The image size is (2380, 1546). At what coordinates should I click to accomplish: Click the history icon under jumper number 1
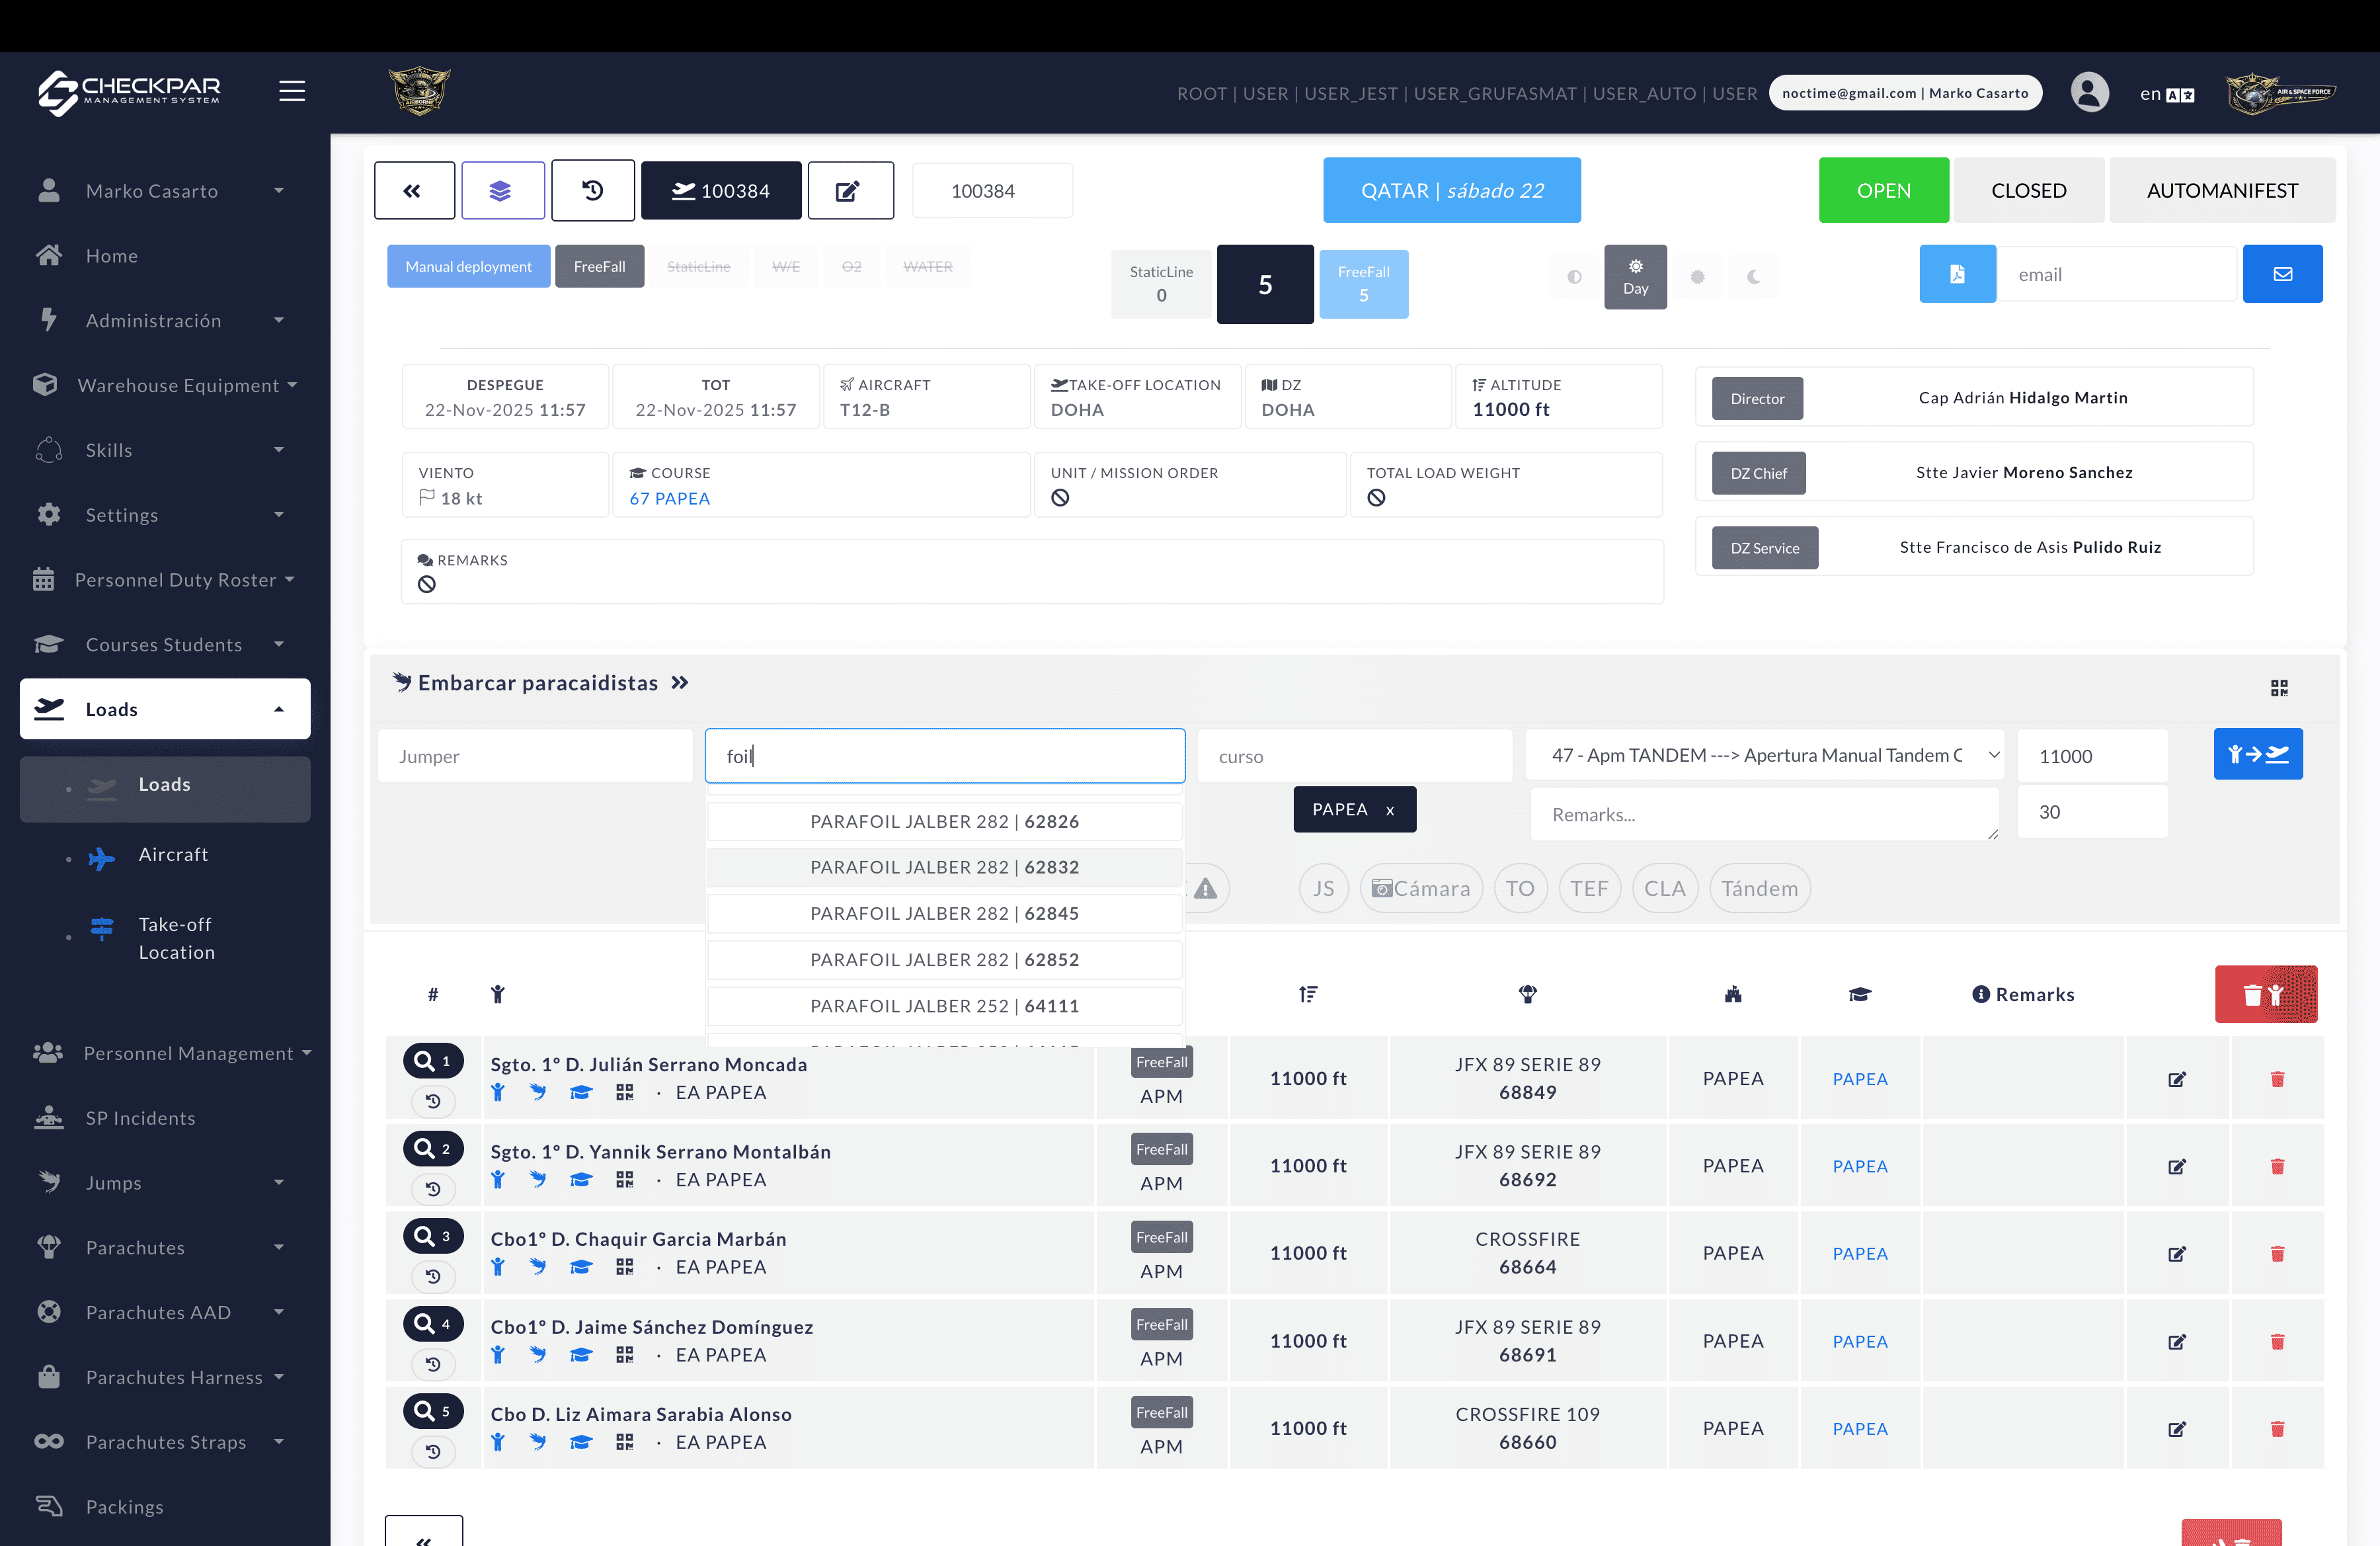coord(433,1101)
